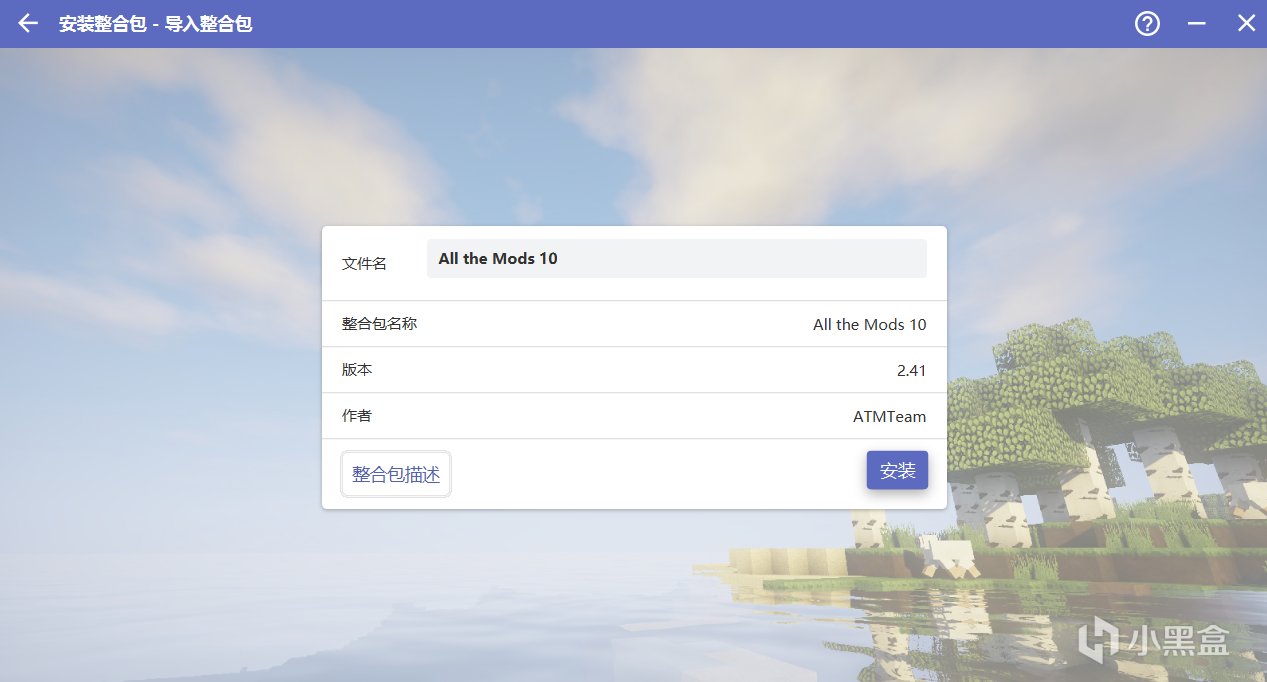Select the author value ATMTeam
Image resolution: width=1267 pixels, height=682 pixels.
(889, 416)
